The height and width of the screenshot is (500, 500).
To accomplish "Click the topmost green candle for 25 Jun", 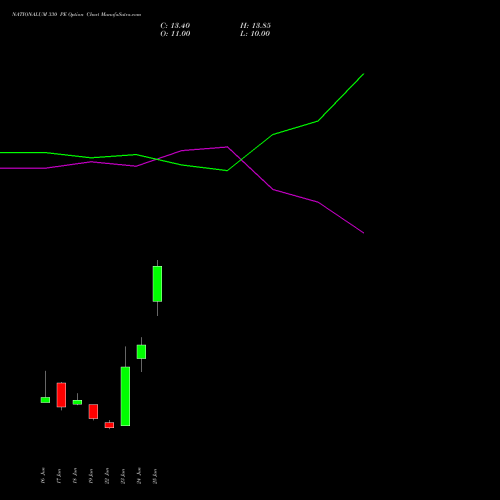I will click(157, 284).
